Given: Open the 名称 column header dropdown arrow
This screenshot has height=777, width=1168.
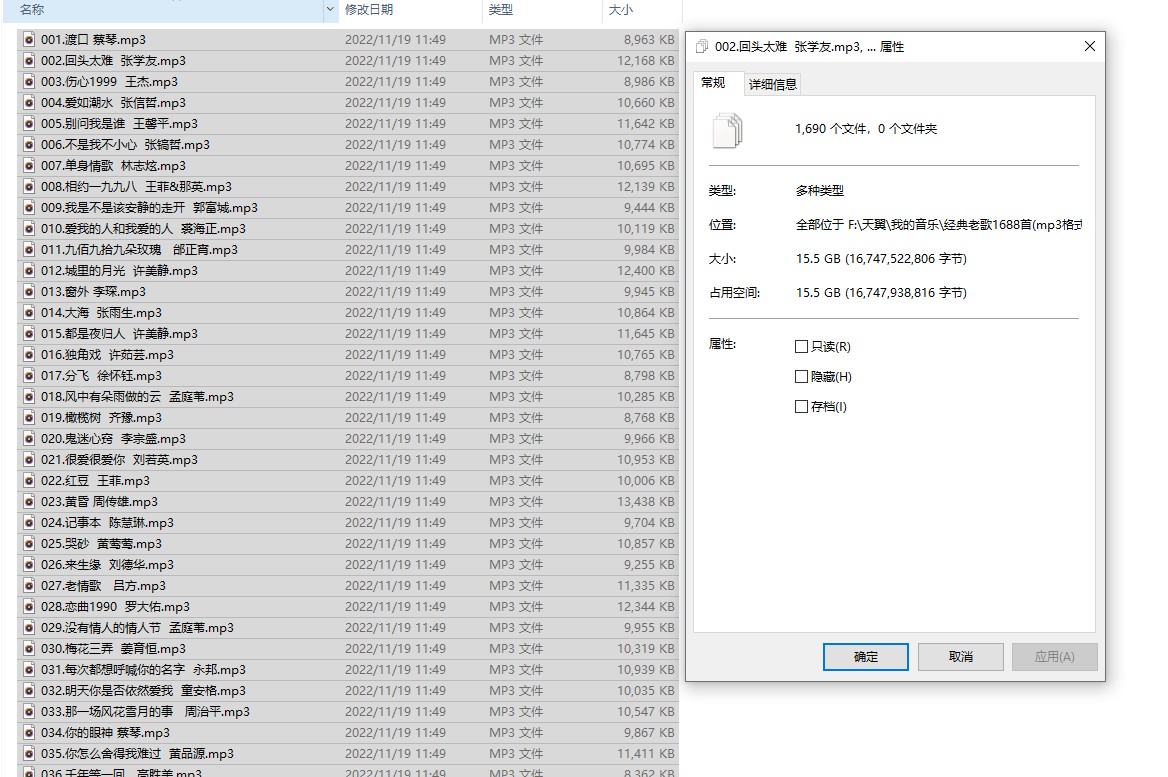Looking at the screenshot, I should click(x=330, y=10).
